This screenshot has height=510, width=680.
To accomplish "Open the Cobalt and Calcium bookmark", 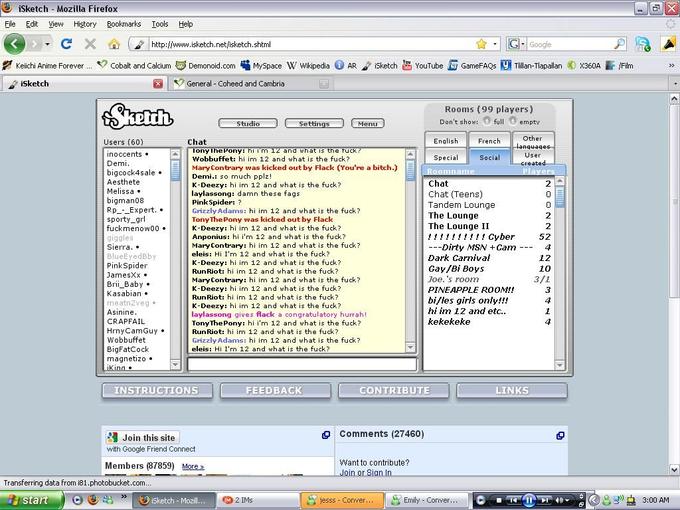I will click(x=134, y=65).
